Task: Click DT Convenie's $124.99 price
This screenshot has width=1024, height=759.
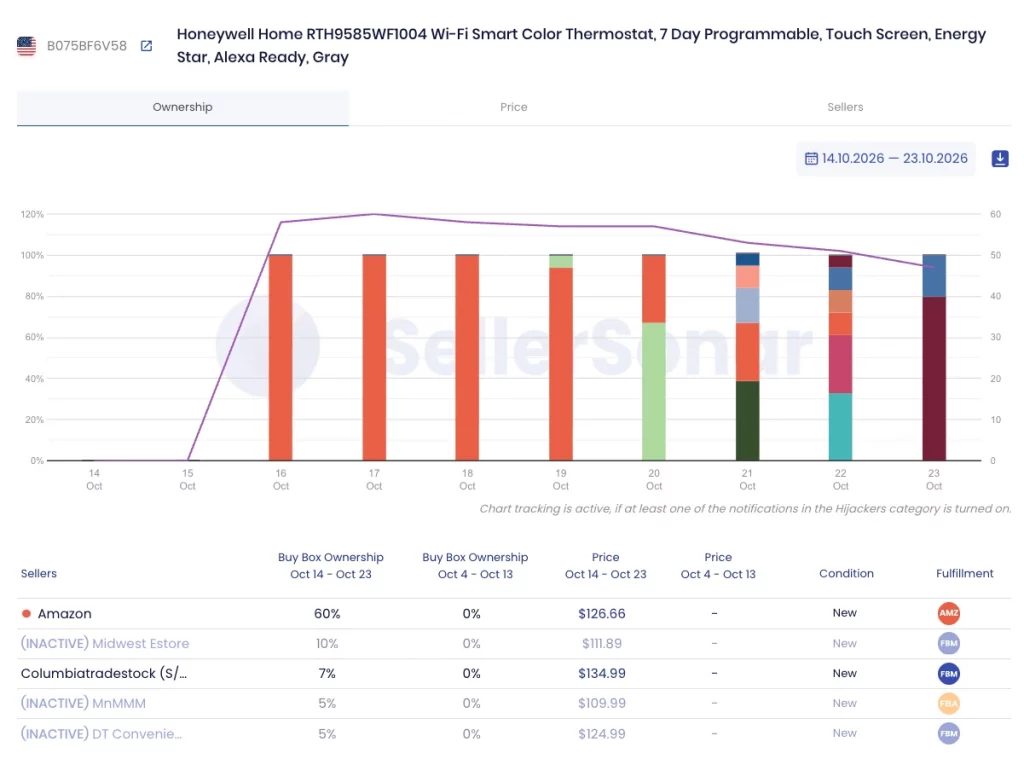Action: tap(601, 734)
